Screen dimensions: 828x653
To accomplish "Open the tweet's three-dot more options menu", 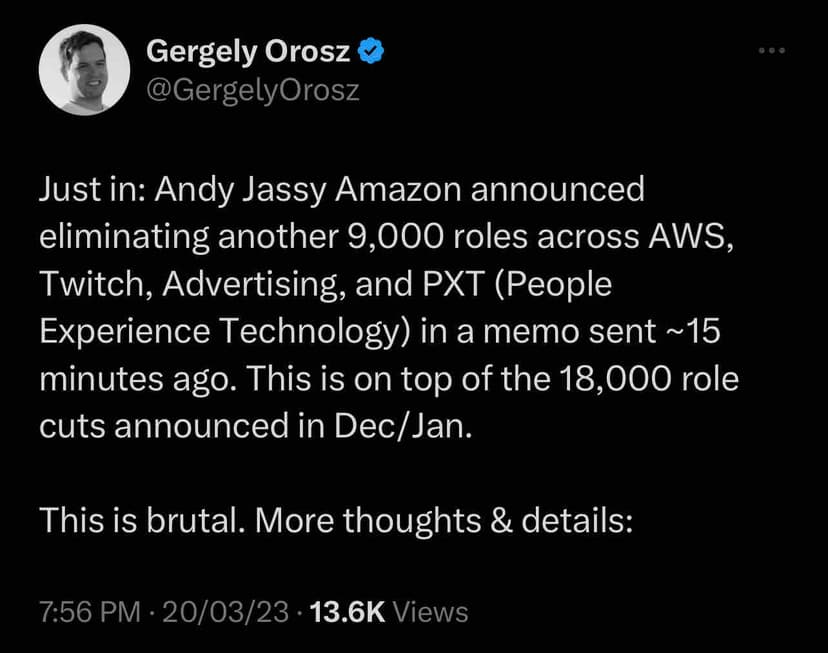I will (x=772, y=51).
